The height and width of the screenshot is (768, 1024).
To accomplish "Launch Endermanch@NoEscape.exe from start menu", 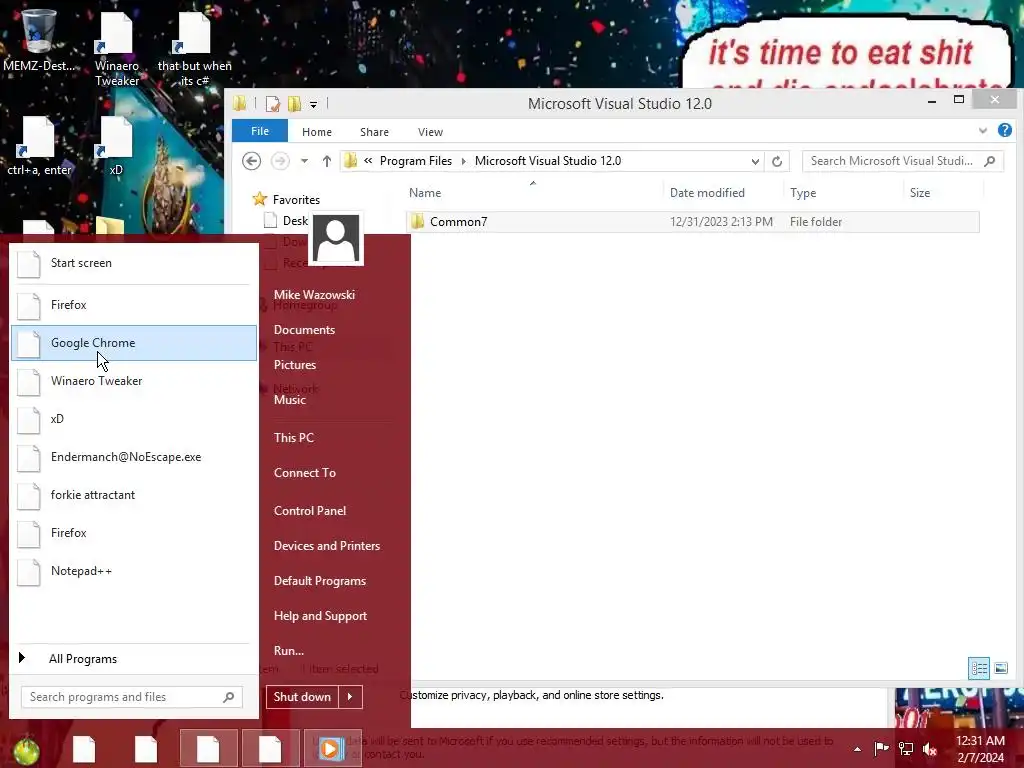I will click(x=134, y=457).
